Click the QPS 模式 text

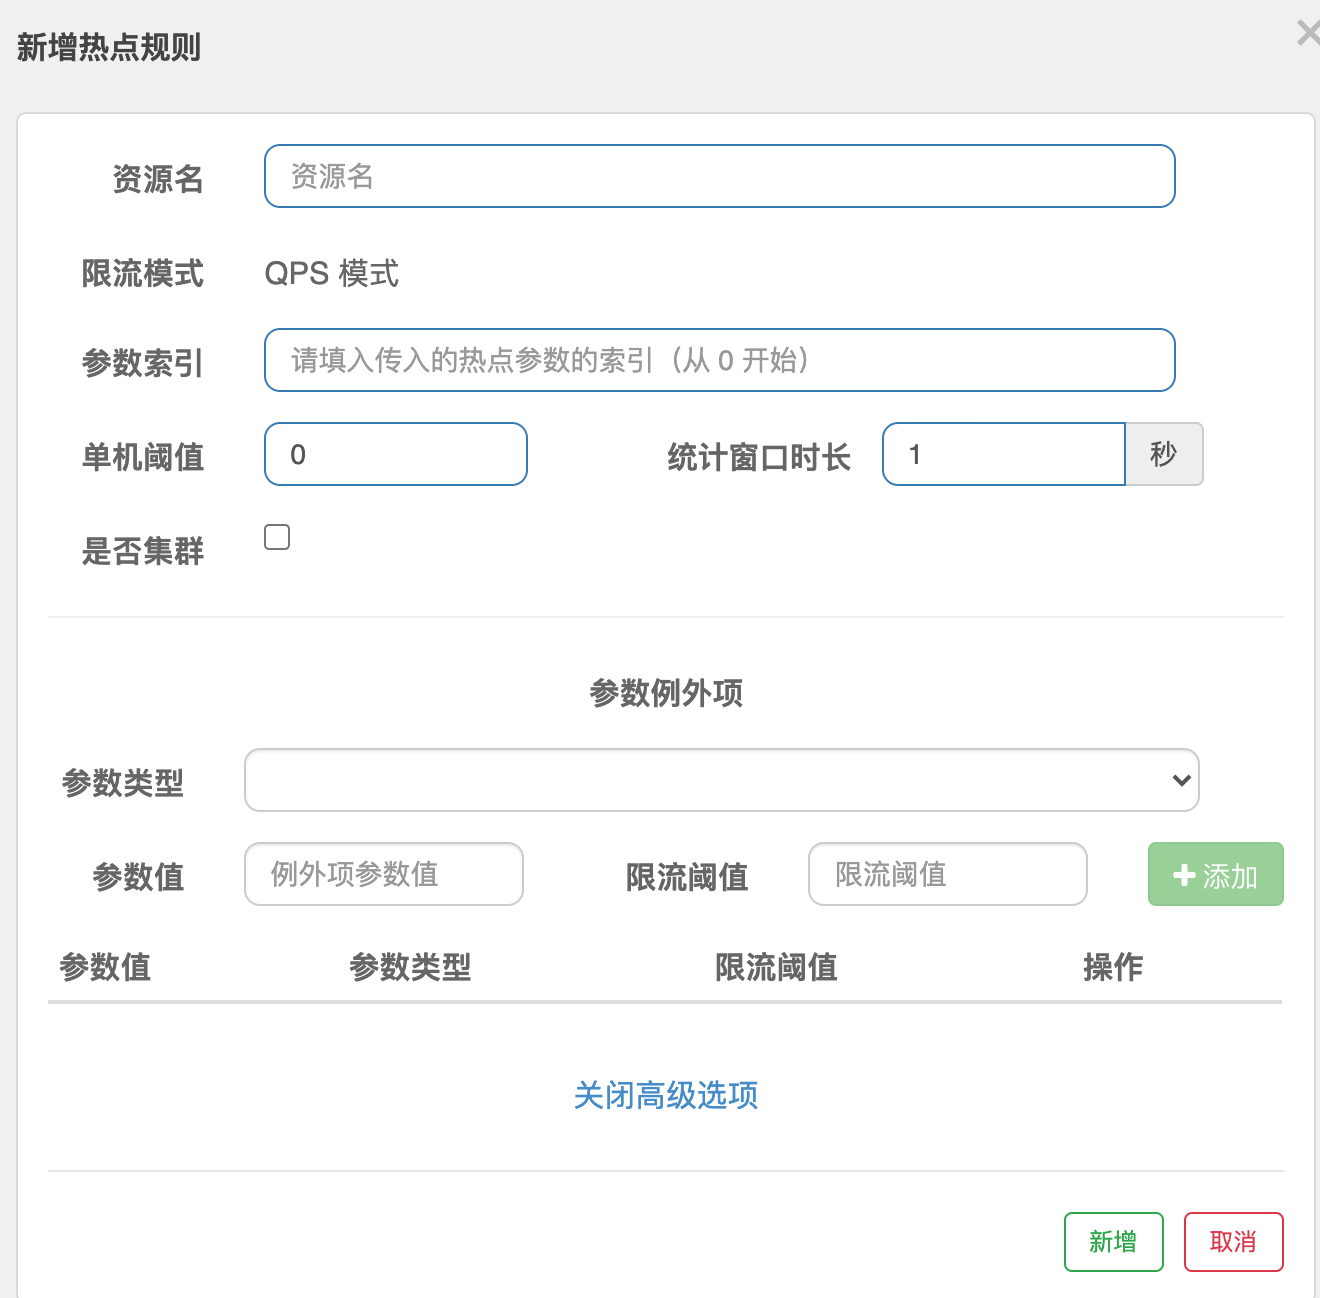[331, 274]
